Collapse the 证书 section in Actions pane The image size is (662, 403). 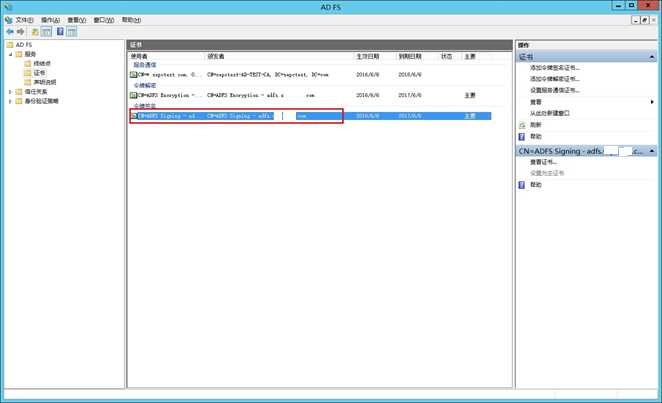(x=652, y=57)
